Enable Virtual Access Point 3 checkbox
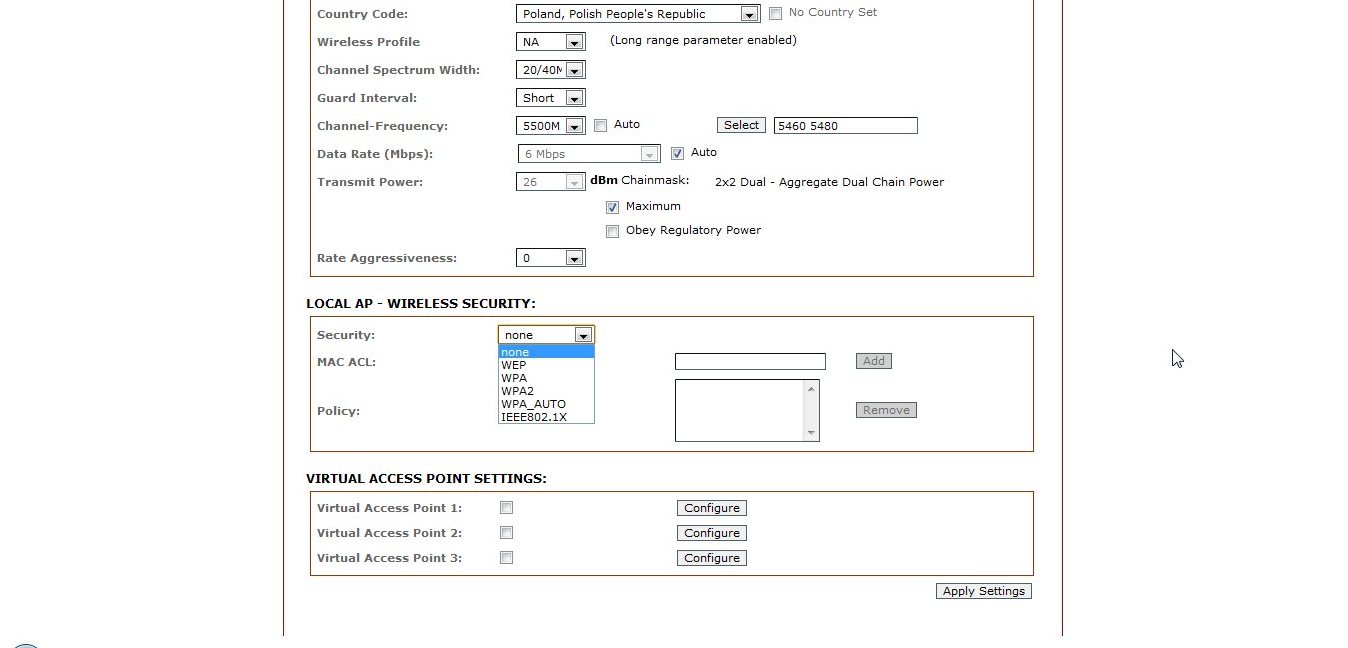The height and width of the screenshot is (648, 1348). pyautogui.click(x=506, y=558)
